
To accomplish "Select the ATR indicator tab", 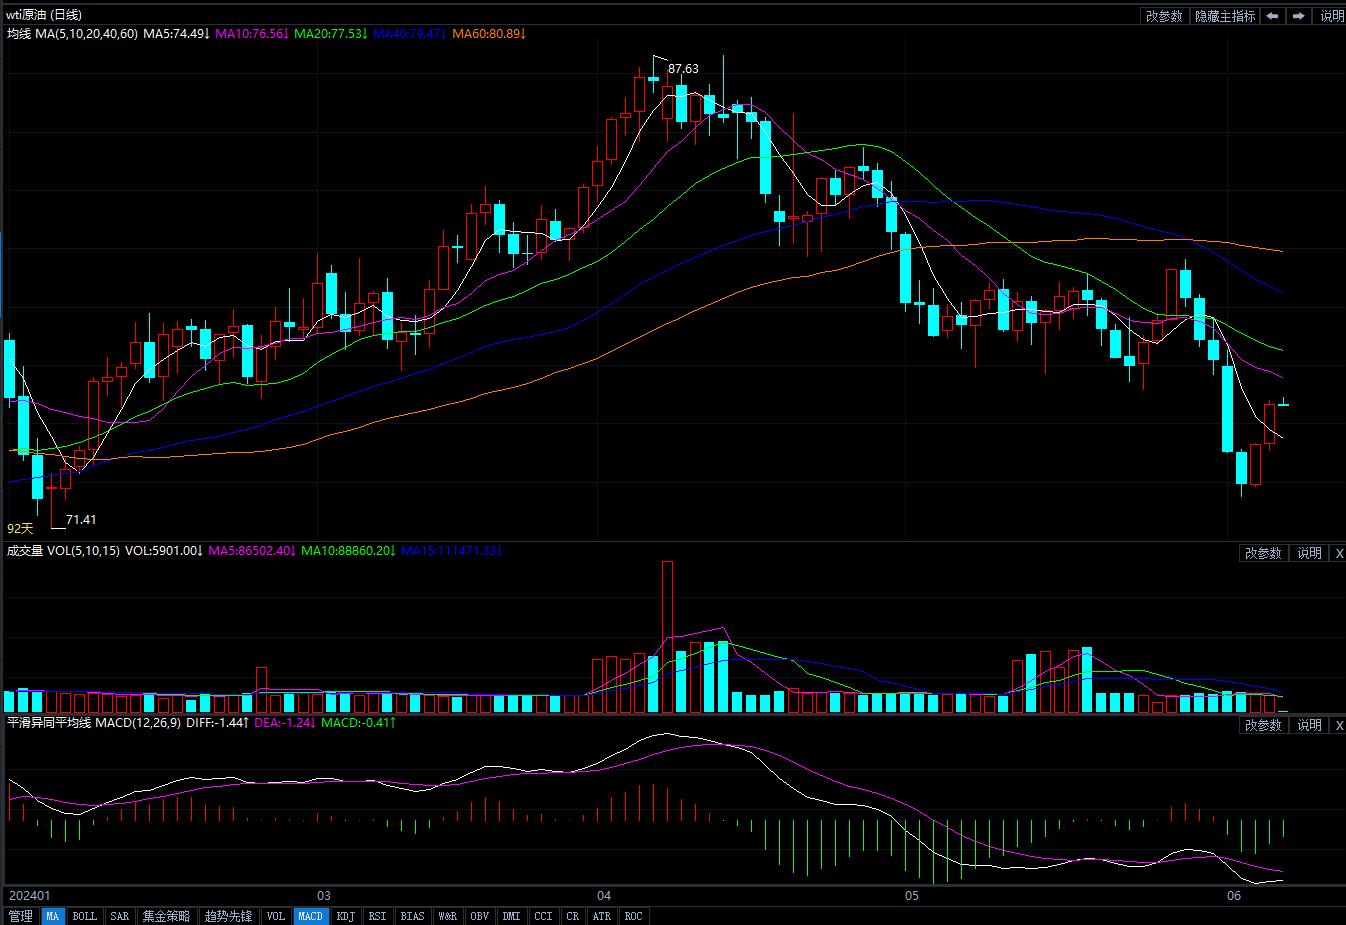I will tap(602, 916).
